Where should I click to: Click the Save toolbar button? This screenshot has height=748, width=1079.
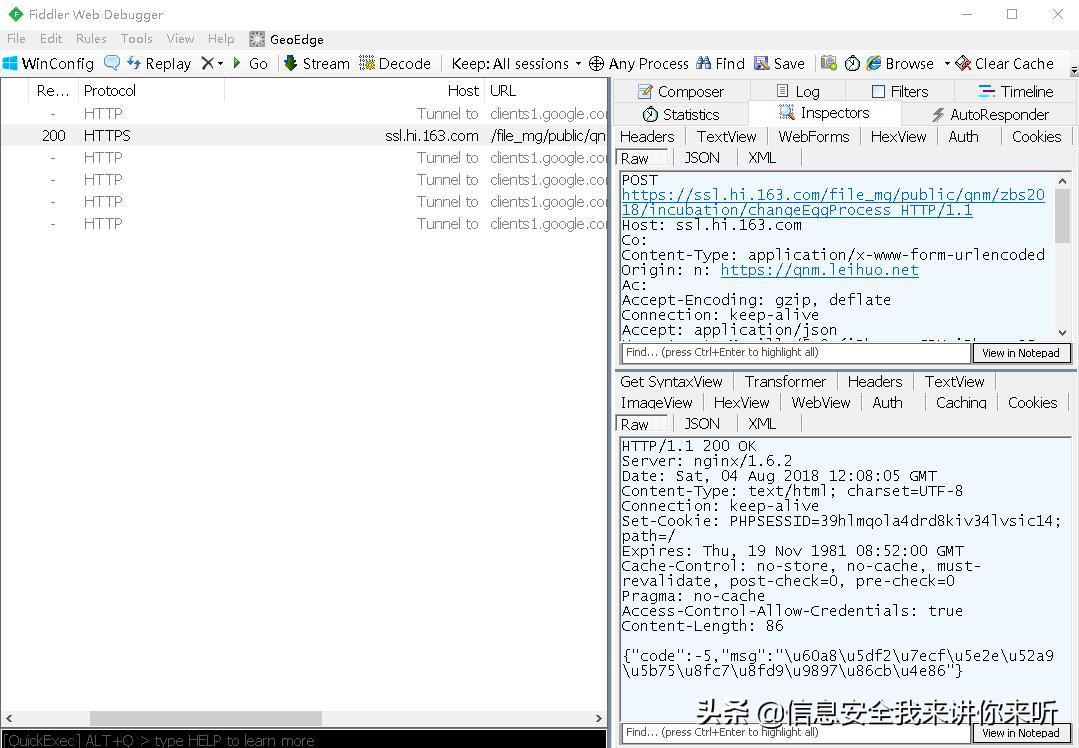tap(779, 63)
